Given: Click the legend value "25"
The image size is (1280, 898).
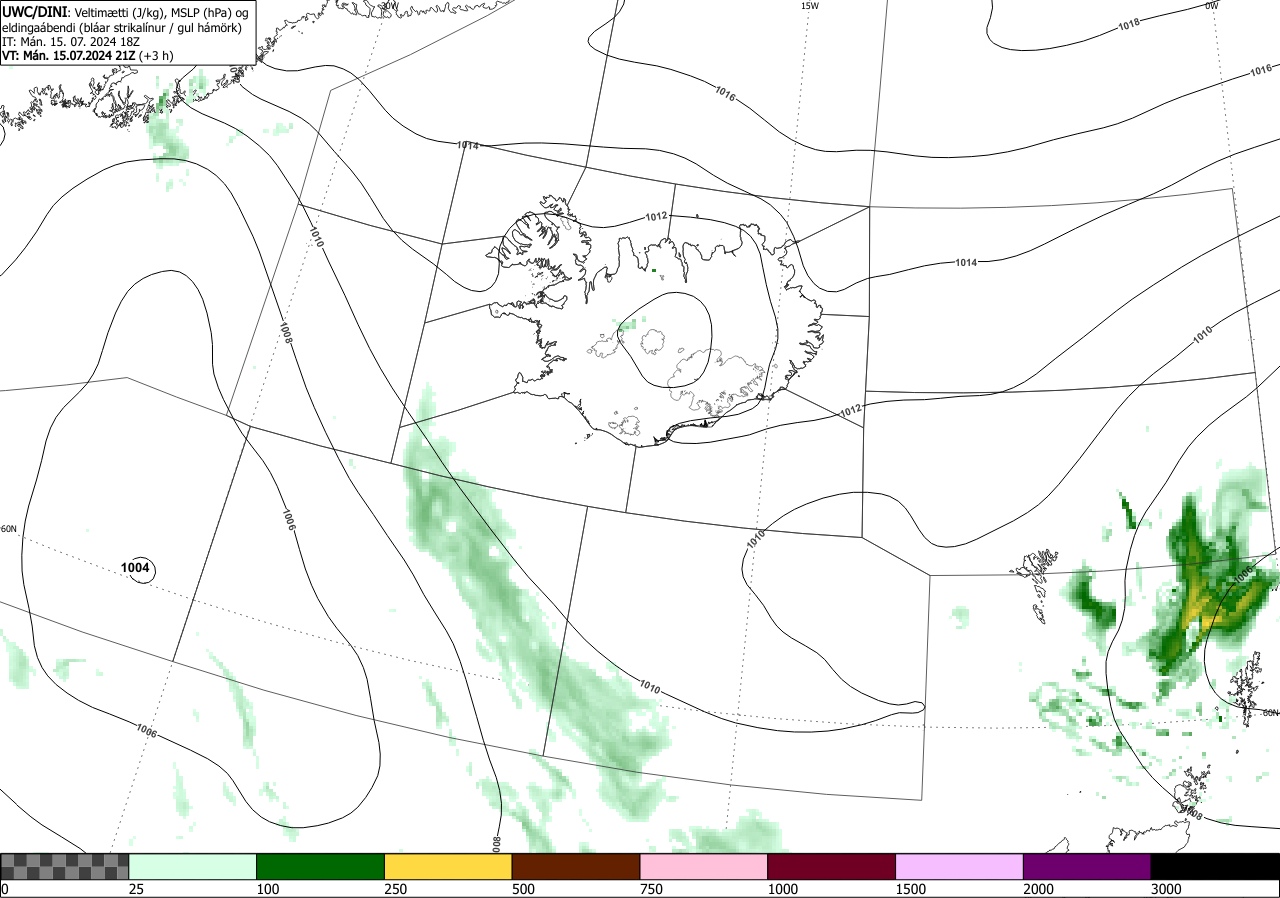Looking at the screenshot, I should click(x=136, y=889).
